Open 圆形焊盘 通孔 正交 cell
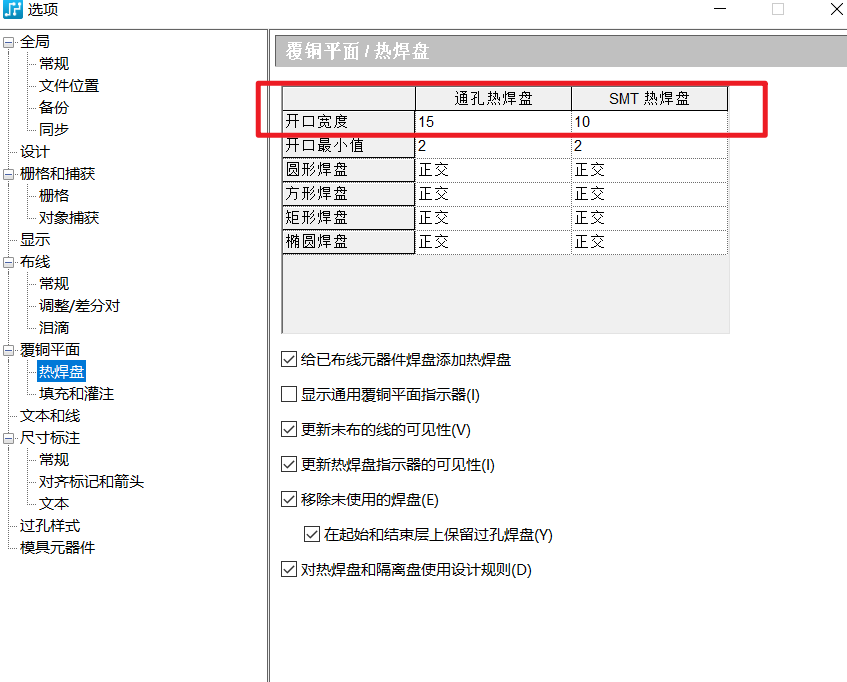847x682 pixels. pyautogui.click(x=493, y=170)
